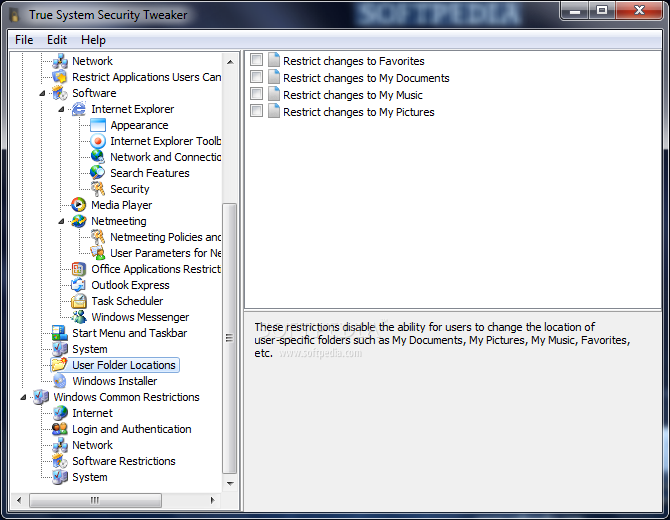Click the Windows Common Restrictions computer icon
This screenshot has height=520, width=670.
41,397
